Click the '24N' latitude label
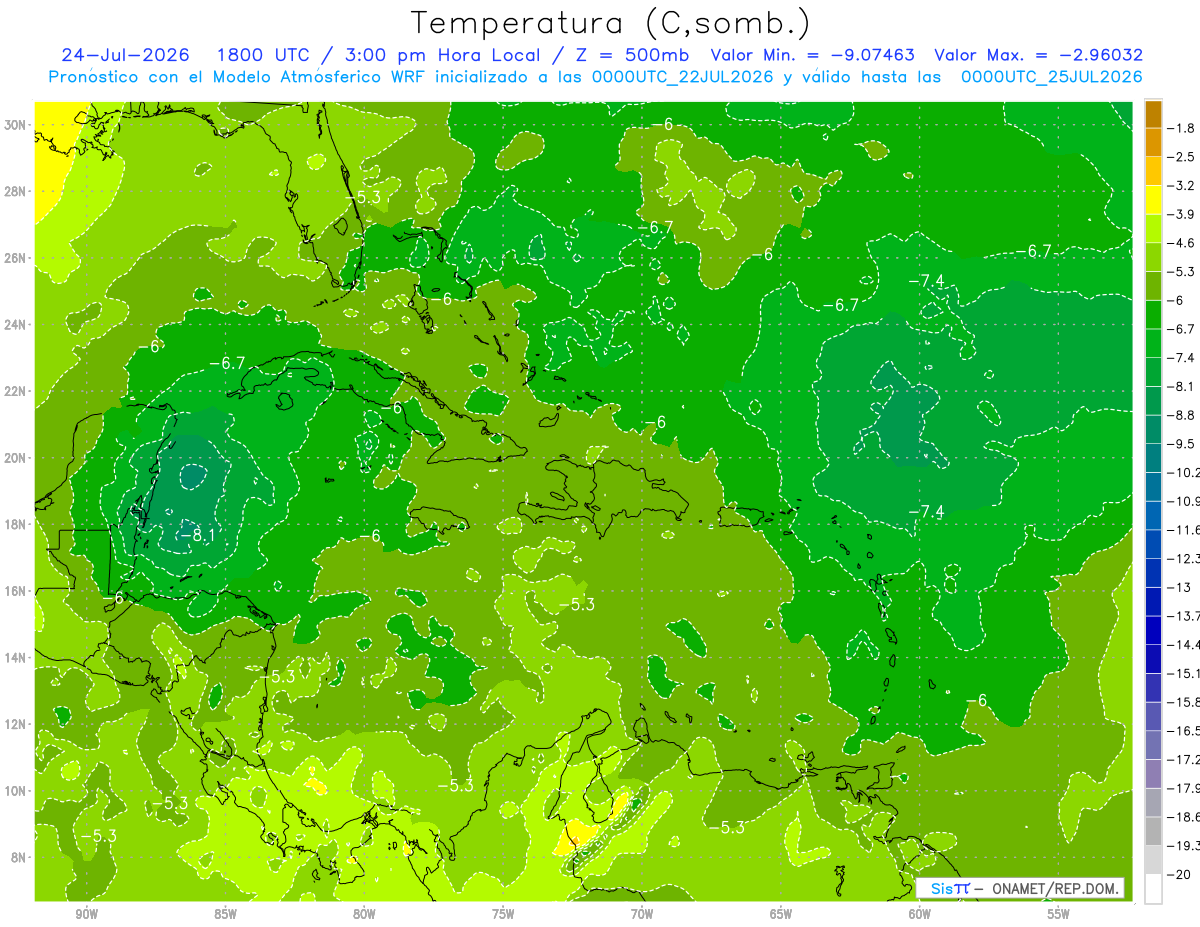The width and height of the screenshot is (1200, 927). [x=16, y=325]
